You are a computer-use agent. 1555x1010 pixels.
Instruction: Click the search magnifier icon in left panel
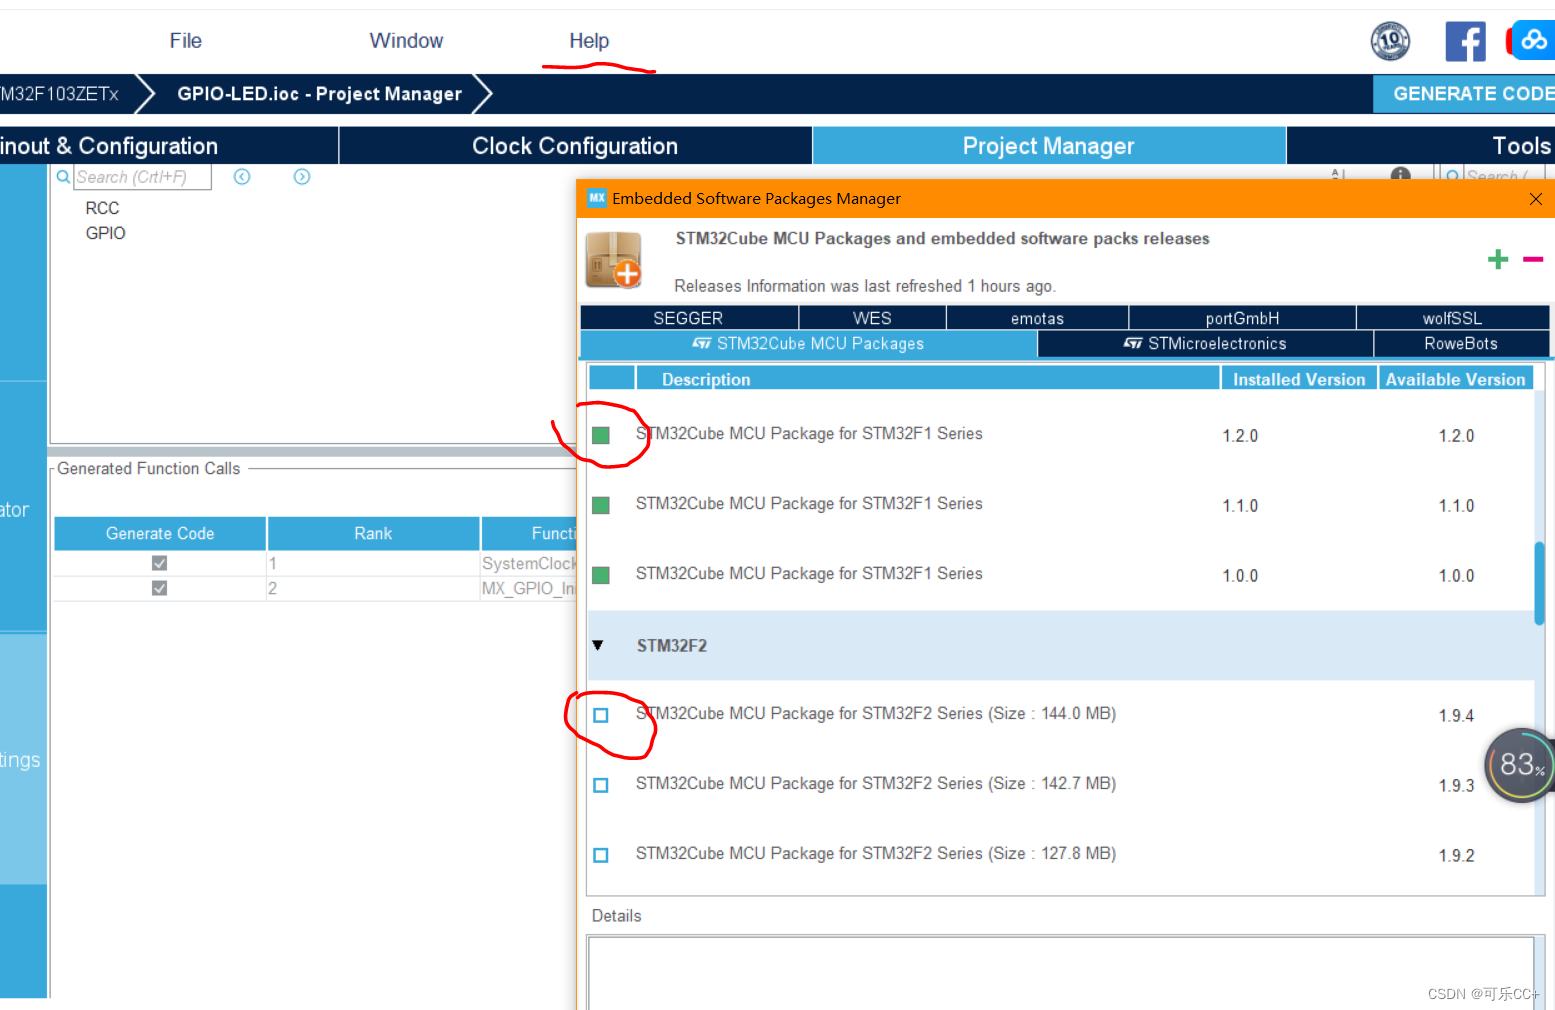click(63, 177)
